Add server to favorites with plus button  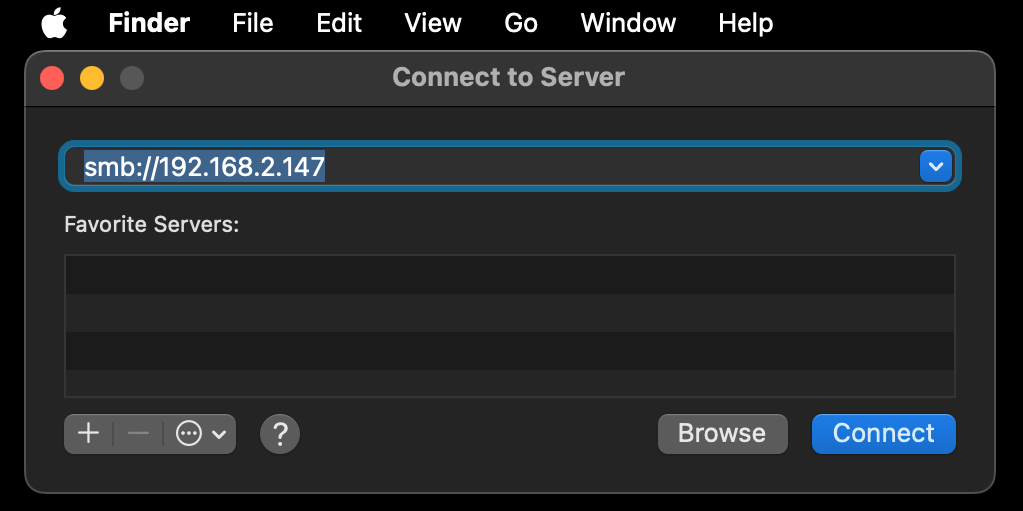click(89, 434)
